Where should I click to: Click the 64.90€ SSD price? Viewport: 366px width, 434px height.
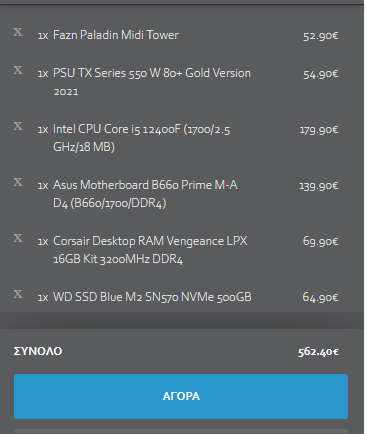[x=320, y=297]
